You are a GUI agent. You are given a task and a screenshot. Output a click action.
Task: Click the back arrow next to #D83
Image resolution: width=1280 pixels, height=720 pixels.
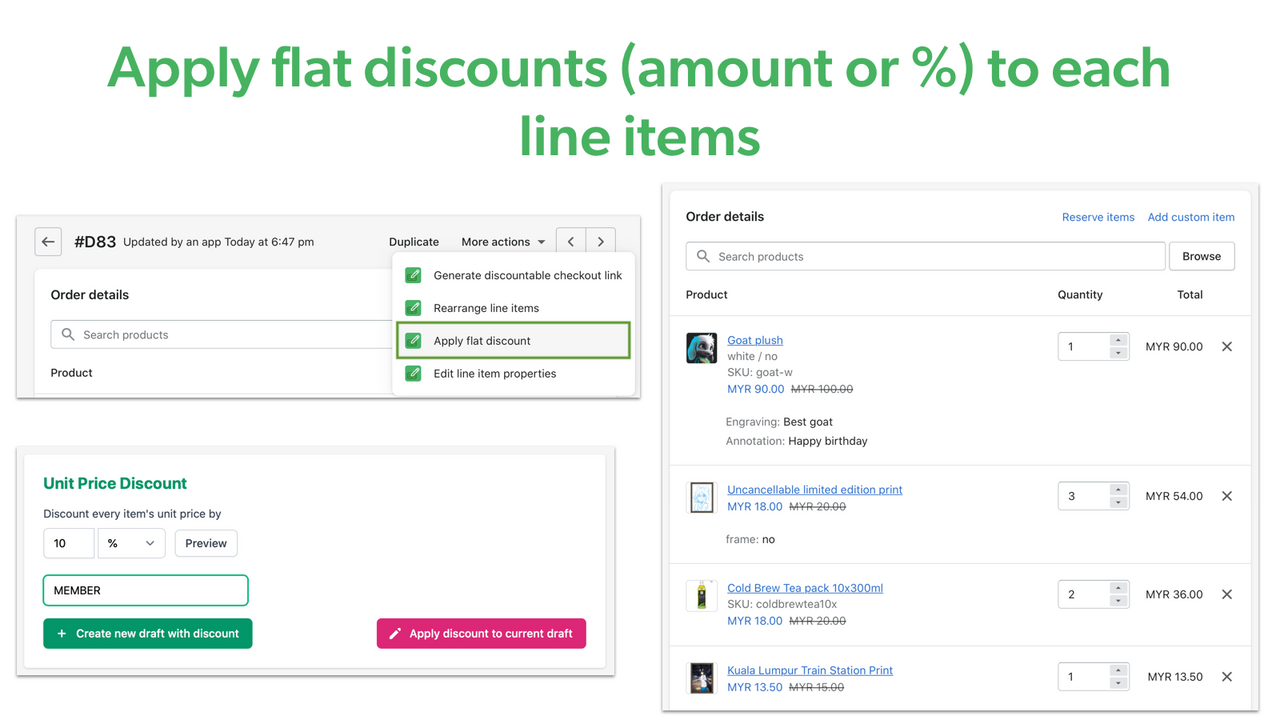pyautogui.click(x=48, y=241)
